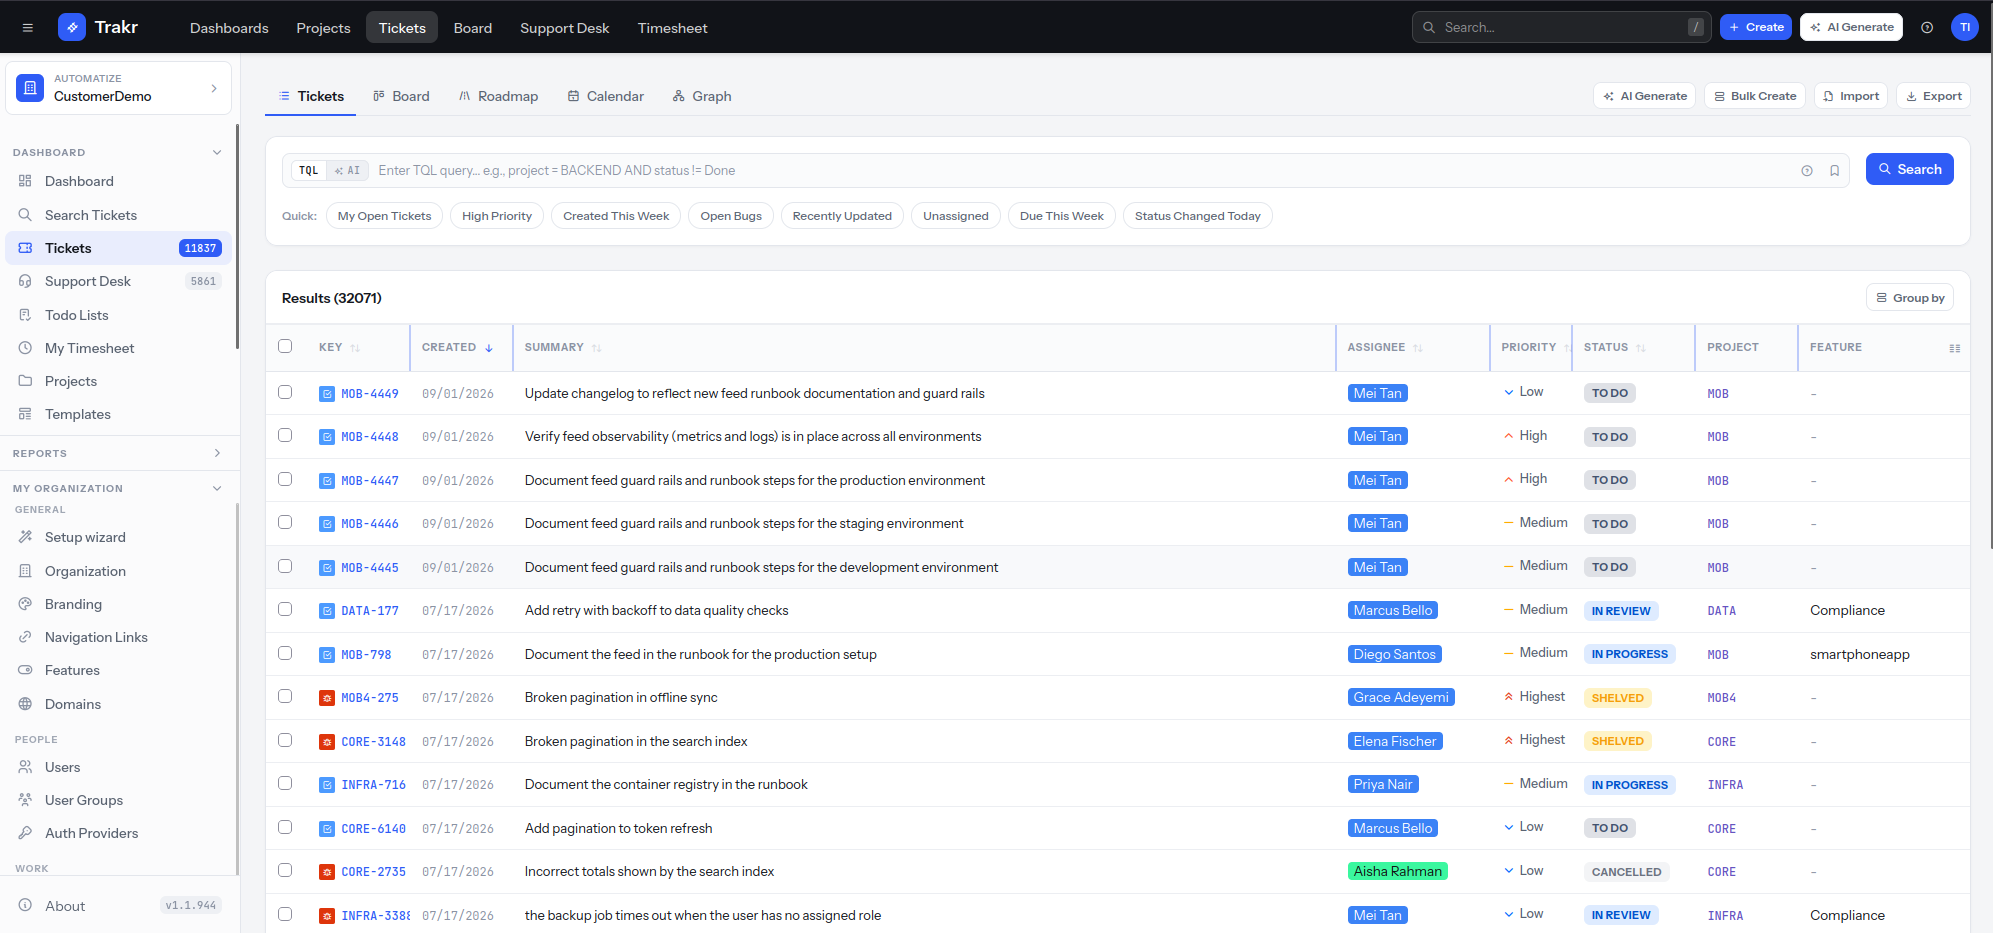Sort by the Created column

(457, 348)
